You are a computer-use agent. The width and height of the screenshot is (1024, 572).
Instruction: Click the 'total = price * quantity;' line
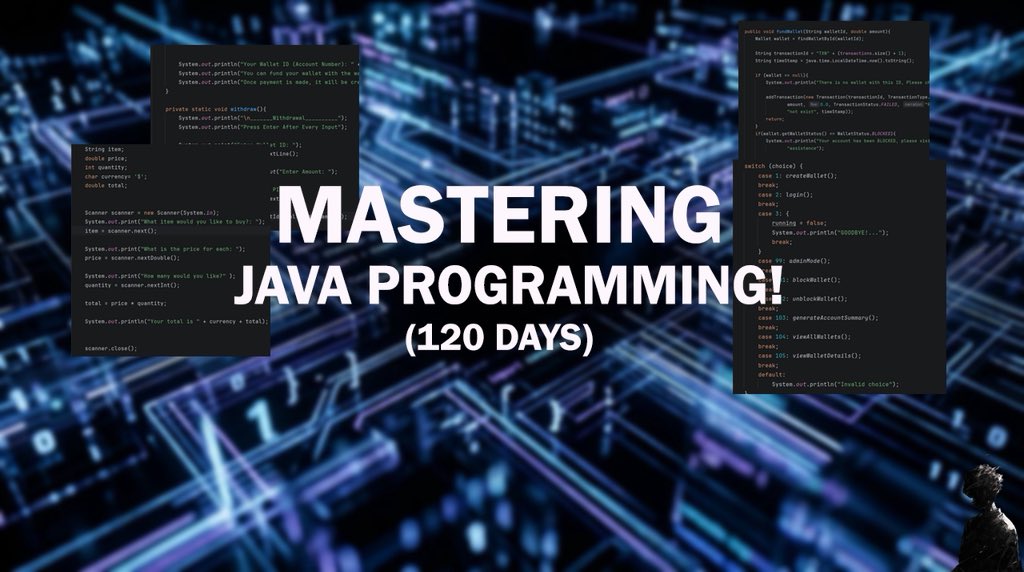pyautogui.click(x=125, y=303)
